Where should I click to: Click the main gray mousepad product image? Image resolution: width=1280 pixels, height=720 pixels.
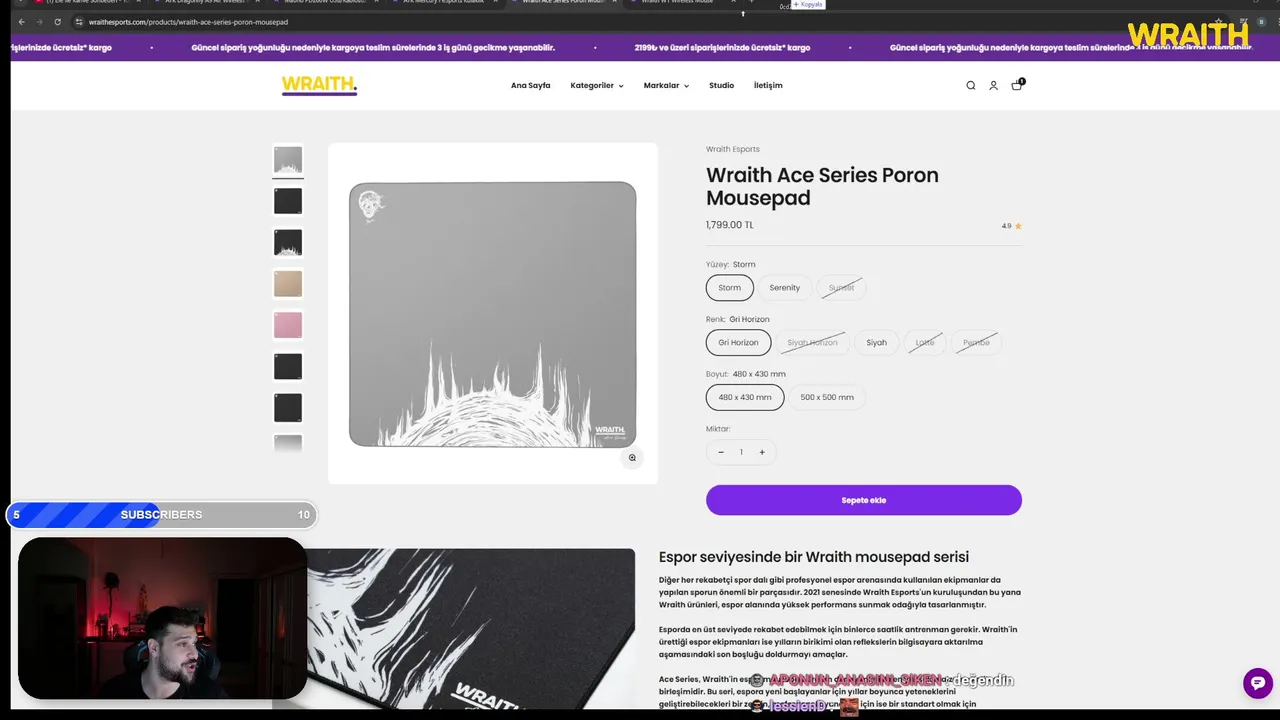pos(493,314)
